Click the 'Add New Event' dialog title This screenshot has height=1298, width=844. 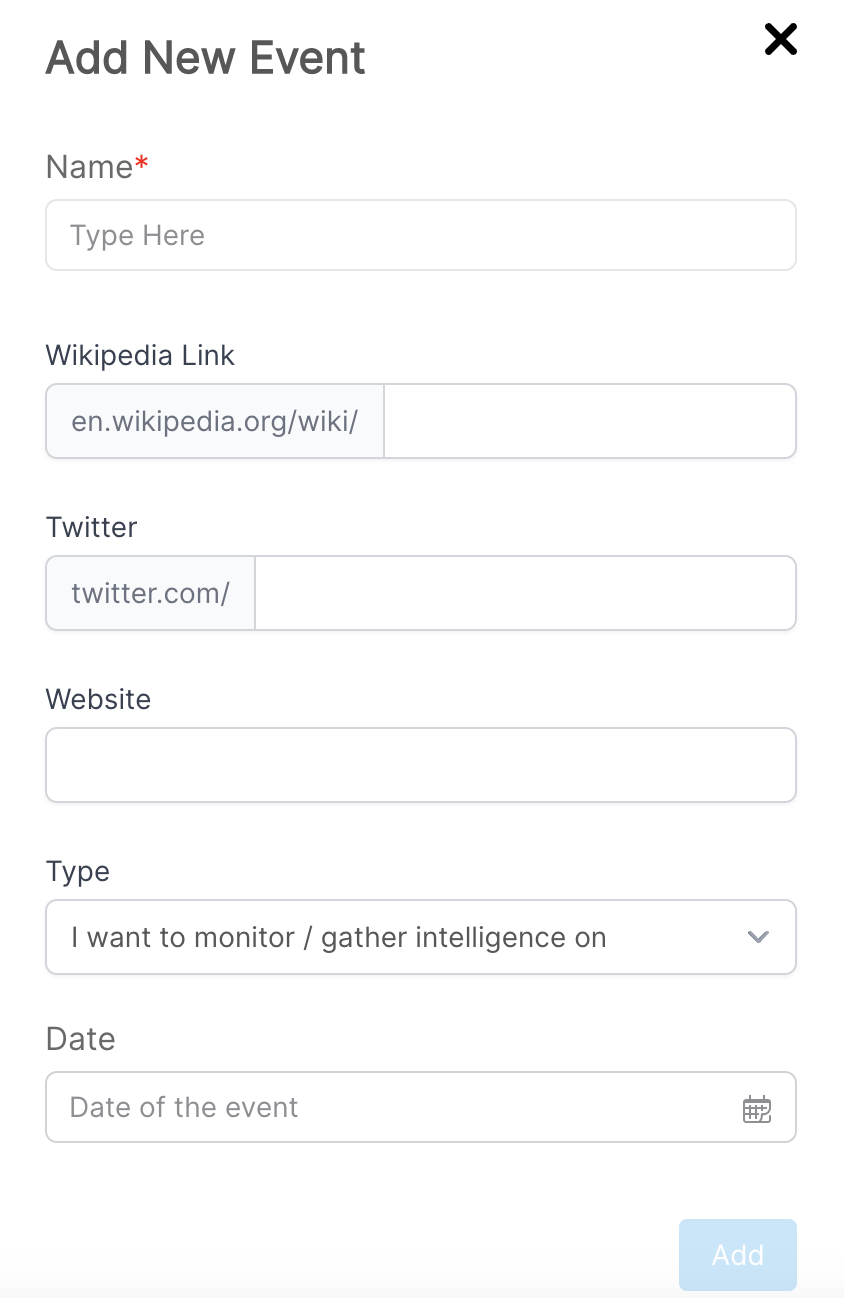pyautogui.click(x=204, y=58)
